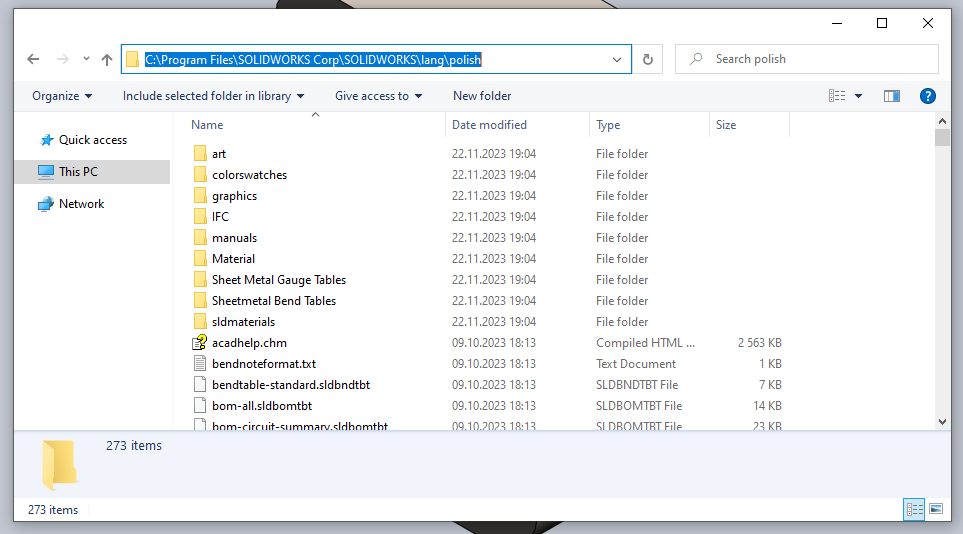Viewport: 963px width, 534px height.
Task: Click the colorswatches folder icon
Action: (200, 175)
